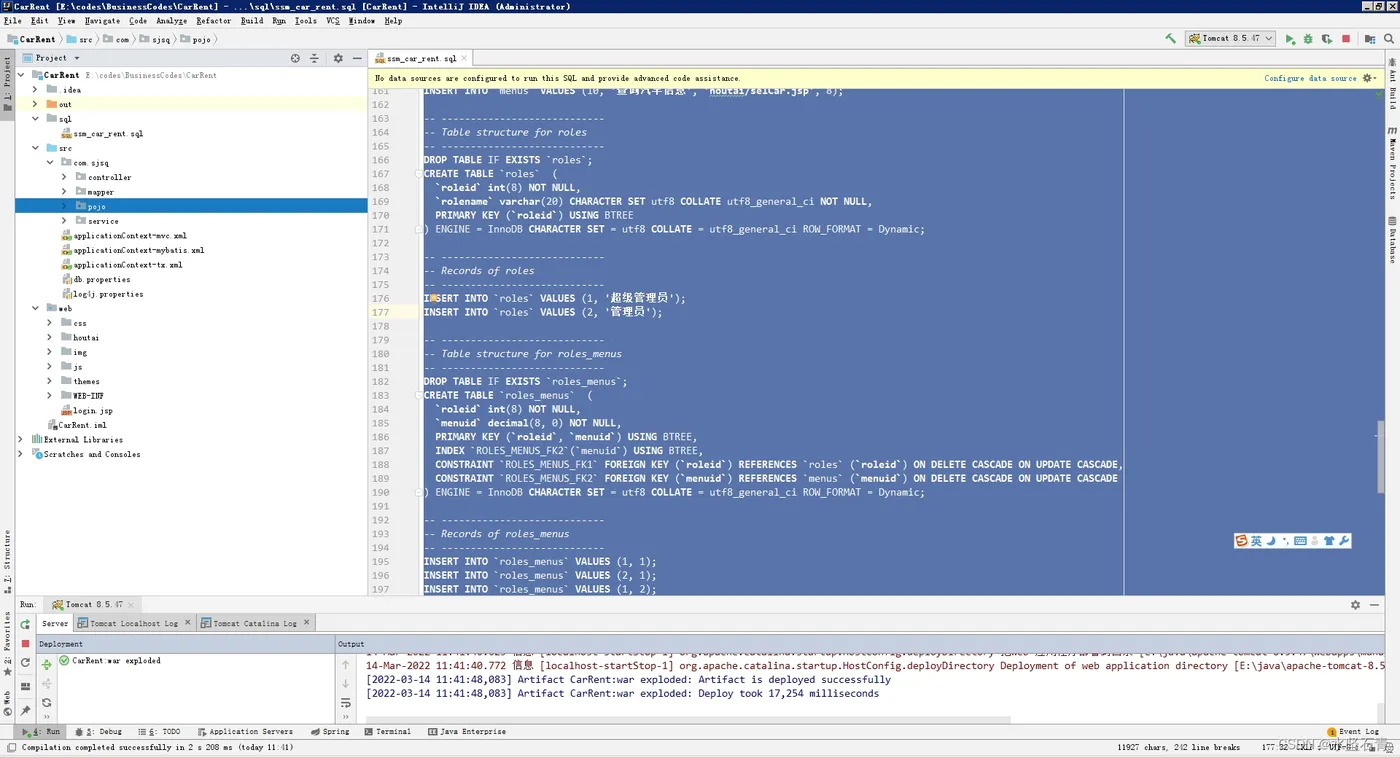Open Project panel settings gear

[338, 58]
